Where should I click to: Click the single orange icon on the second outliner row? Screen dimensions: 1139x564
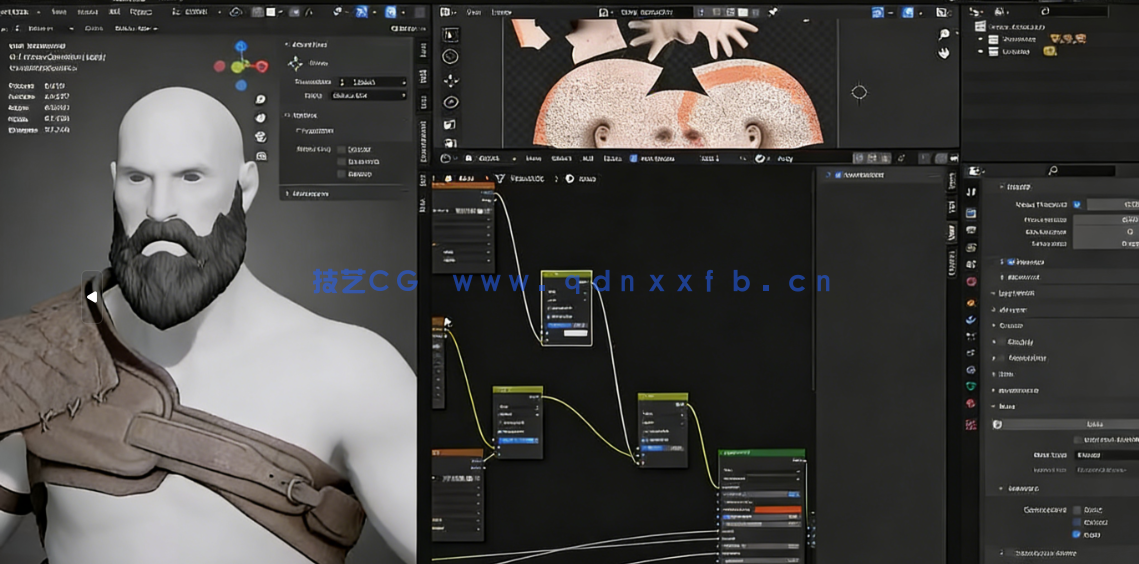tap(1049, 51)
